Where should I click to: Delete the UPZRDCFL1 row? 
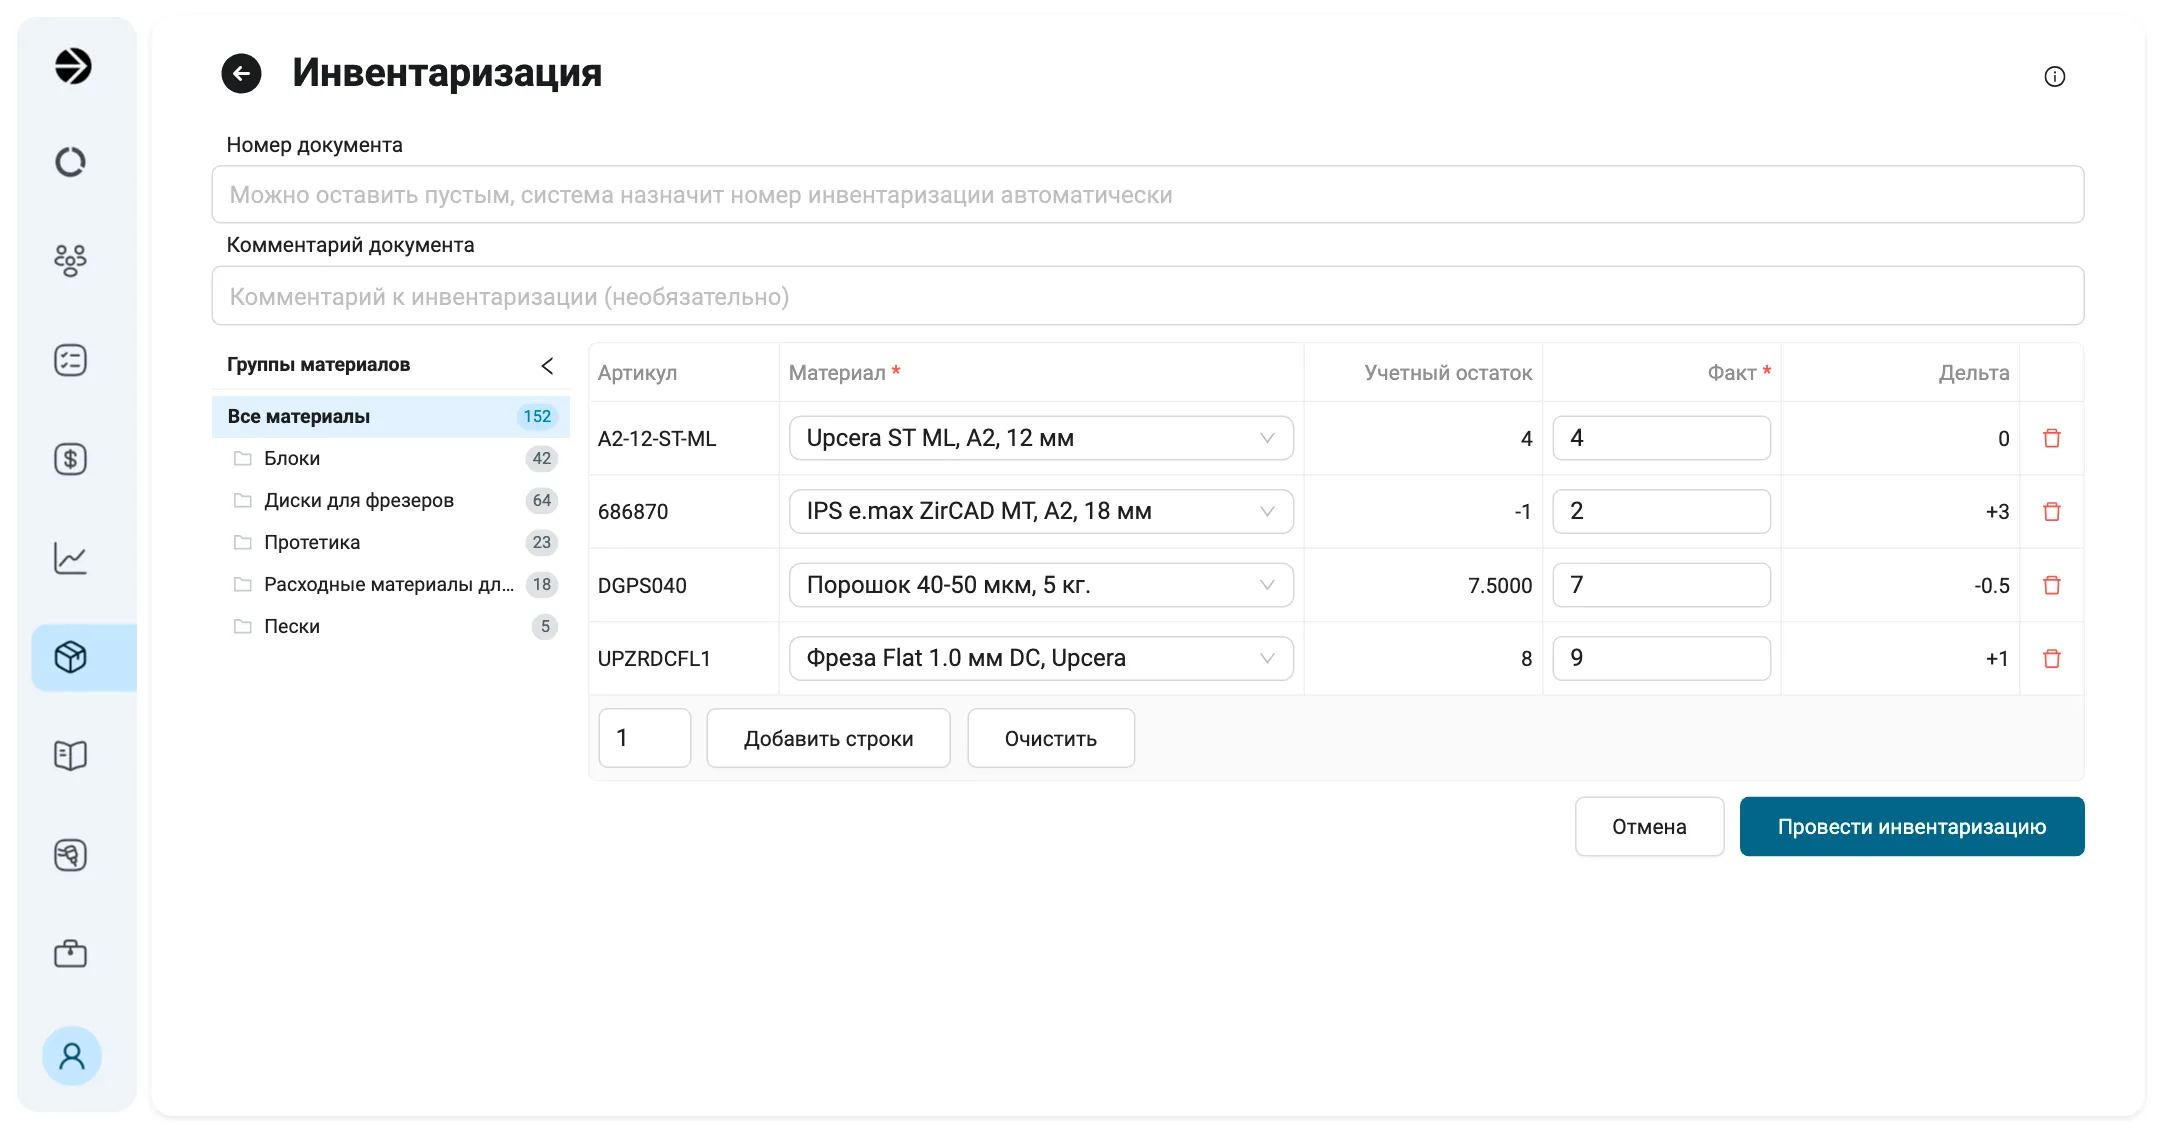pyautogui.click(x=2052, y=659)
